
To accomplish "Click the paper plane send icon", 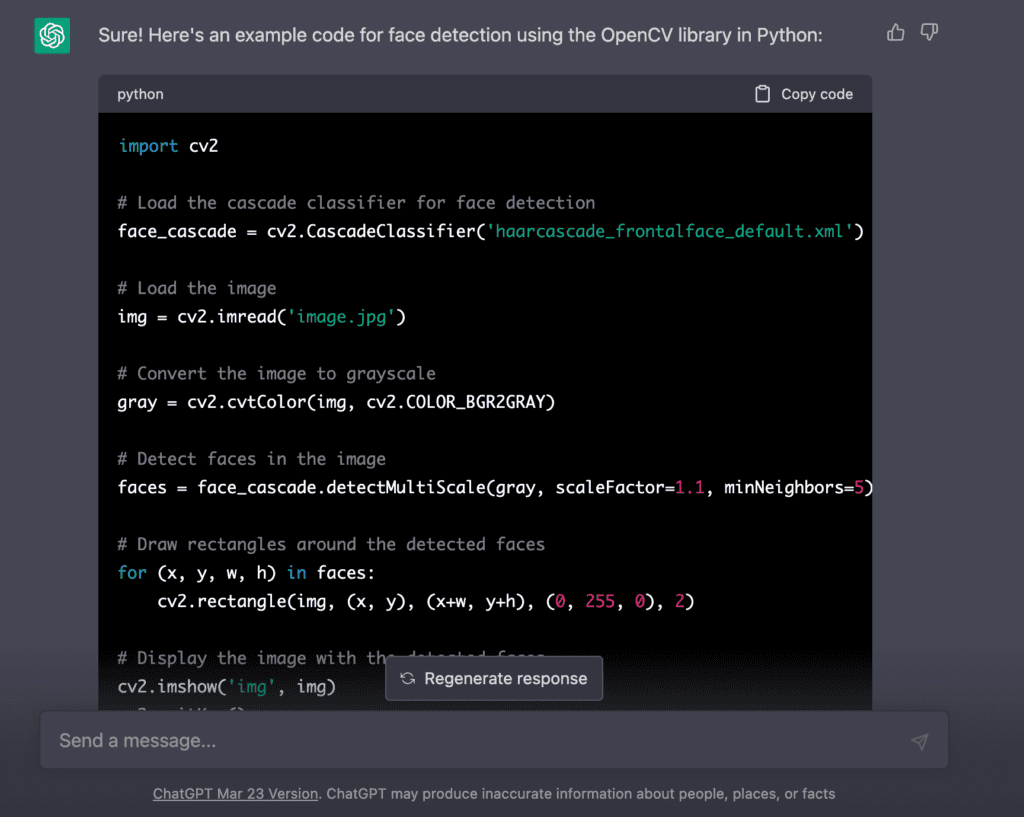I will (920, 741).
